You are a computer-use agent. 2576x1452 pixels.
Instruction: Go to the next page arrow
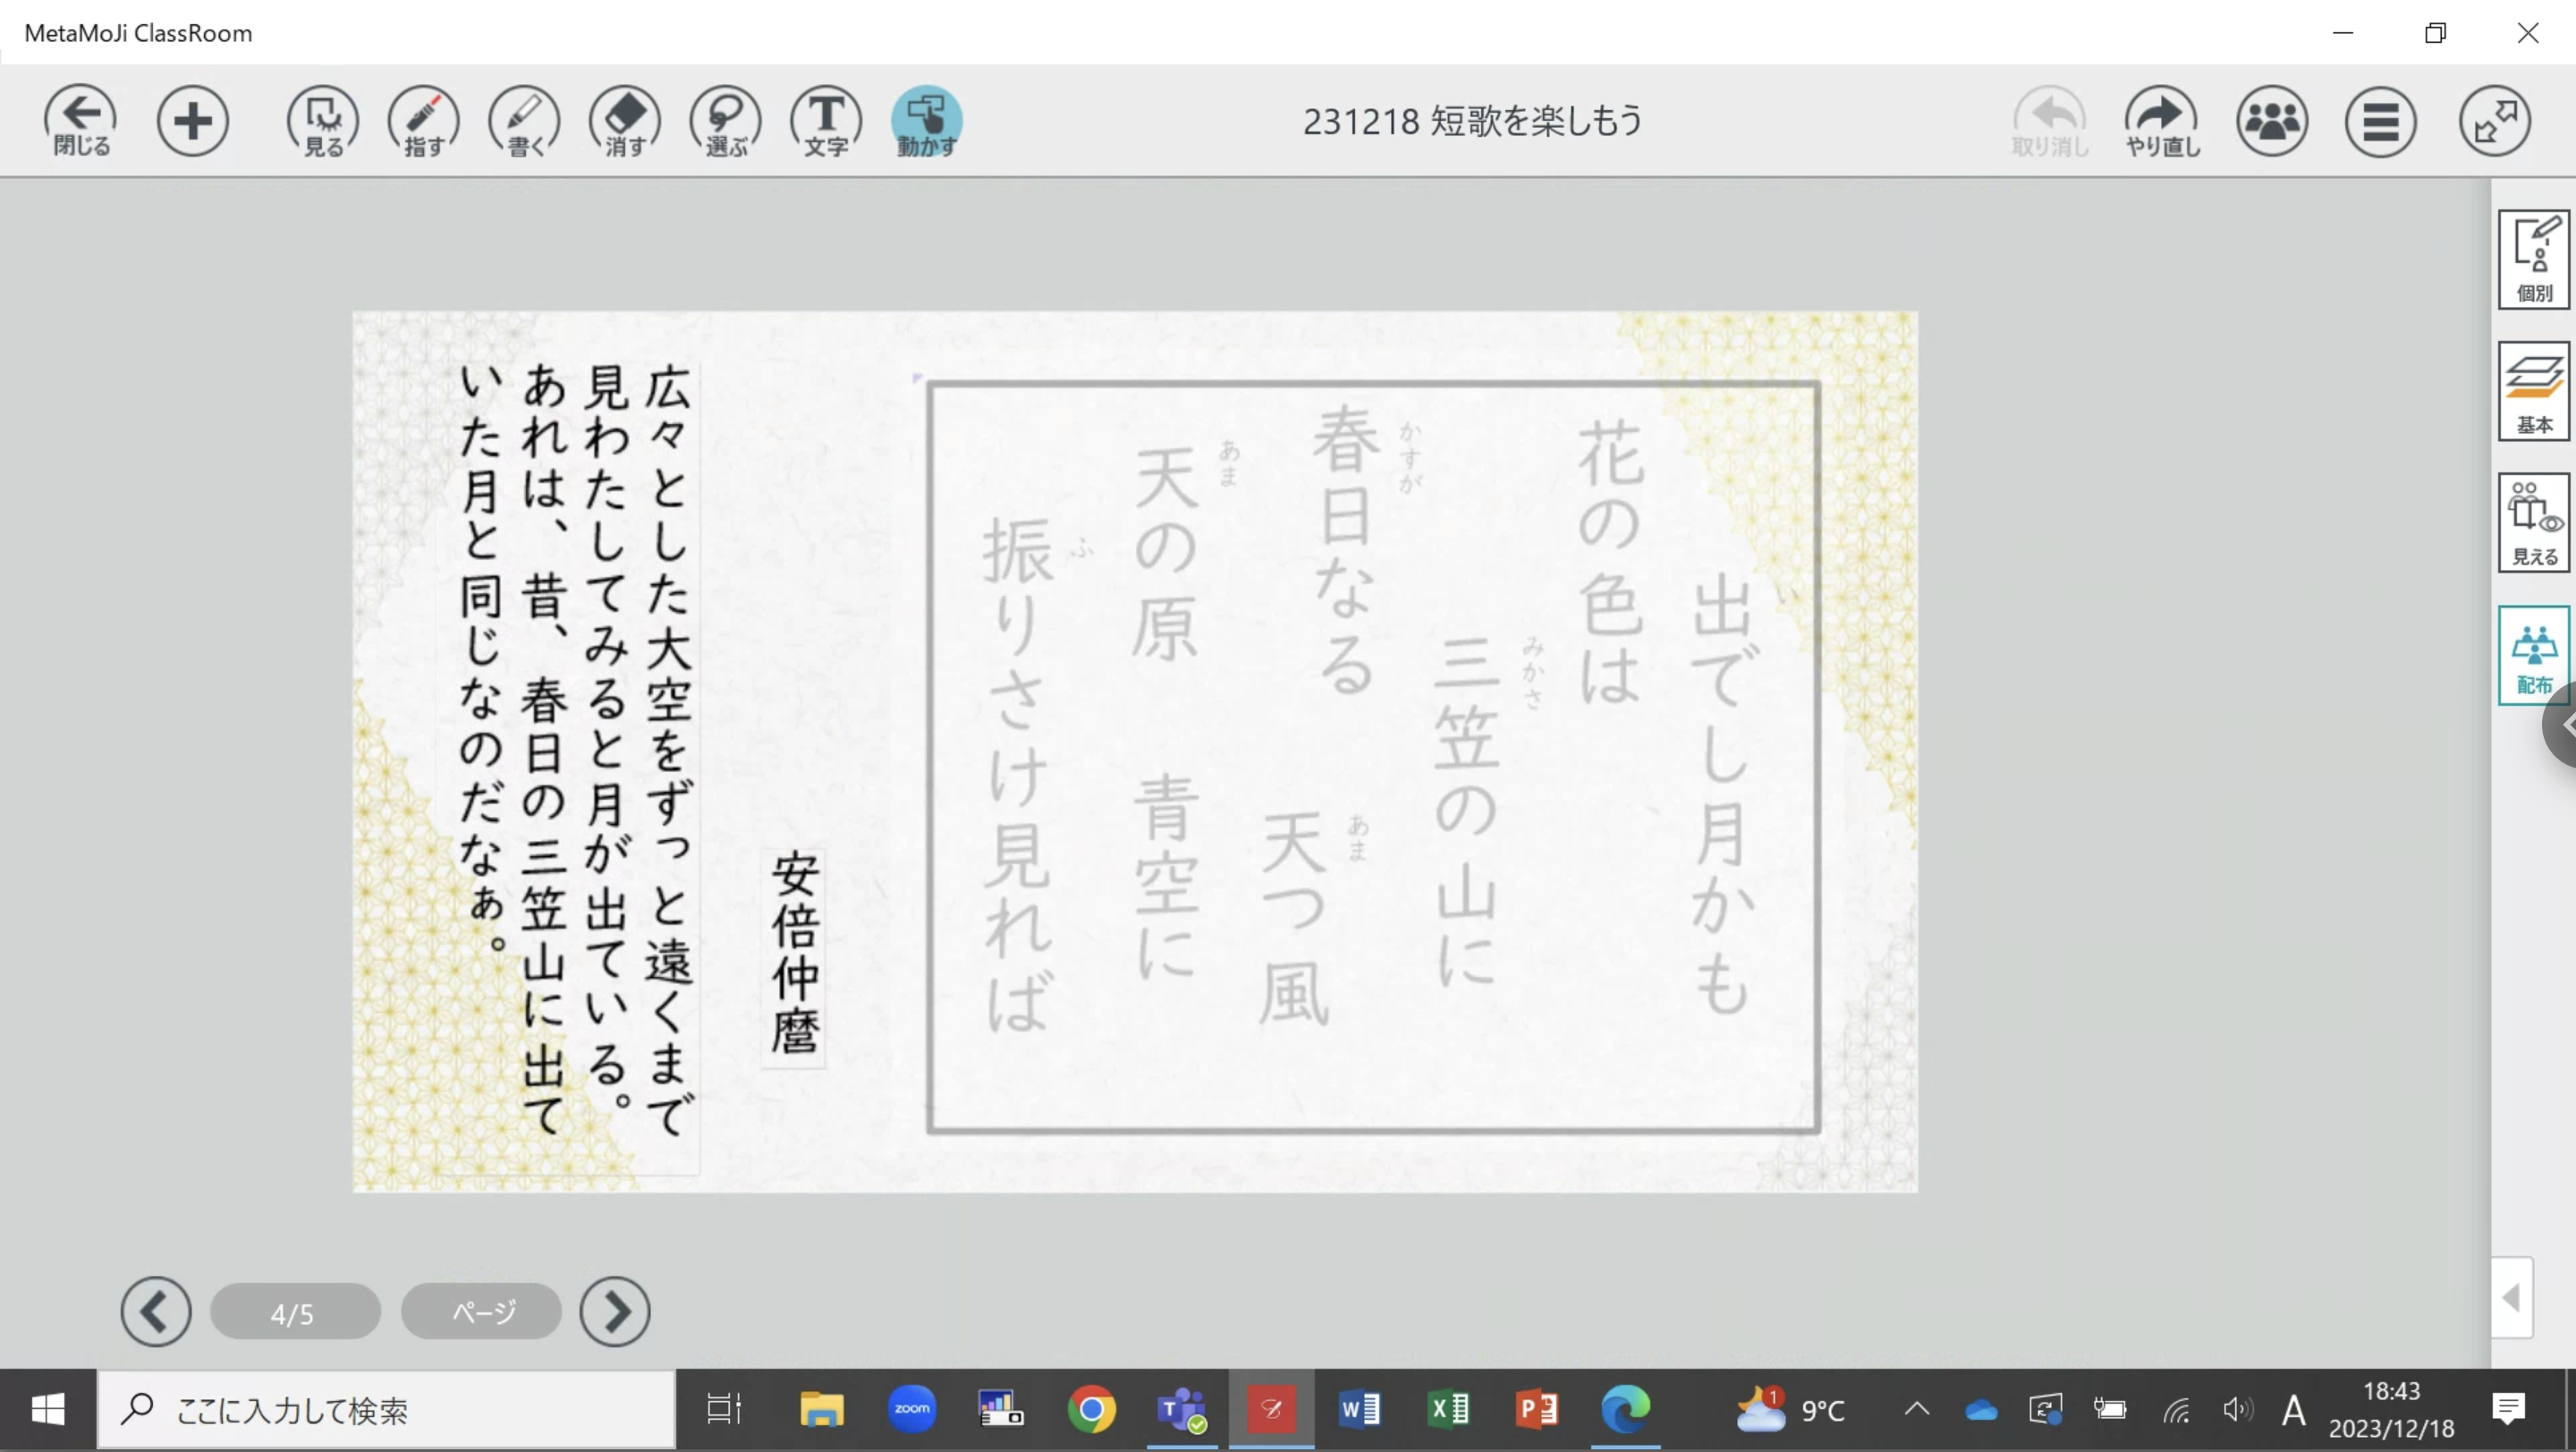pos(615,1311)
